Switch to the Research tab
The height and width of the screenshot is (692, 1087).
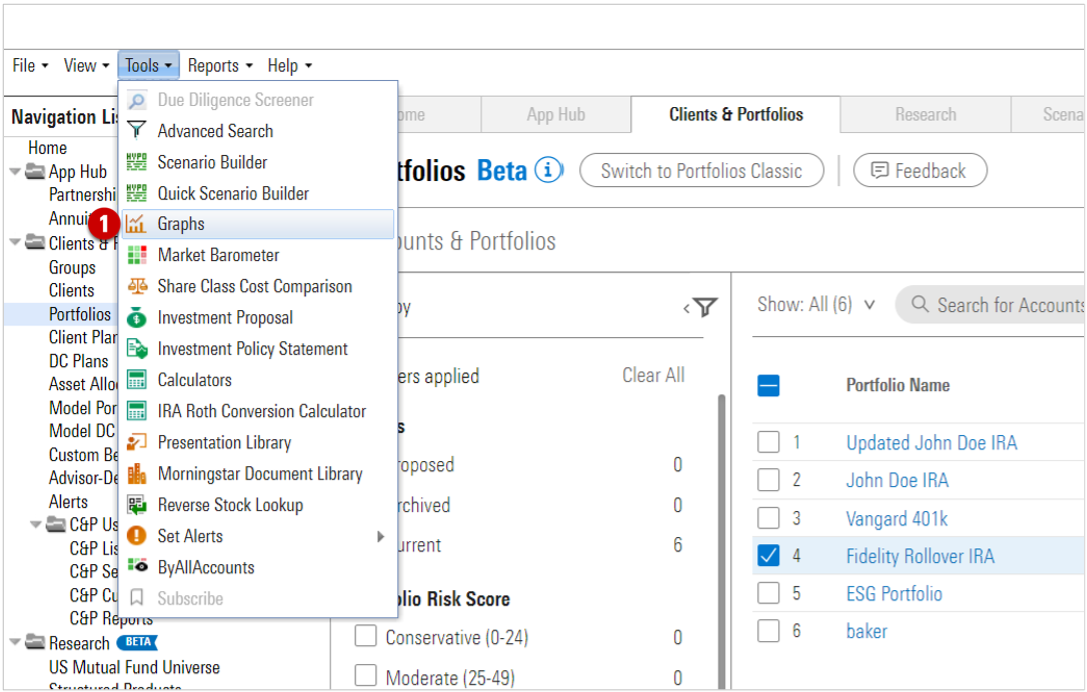tap(925, 114)
